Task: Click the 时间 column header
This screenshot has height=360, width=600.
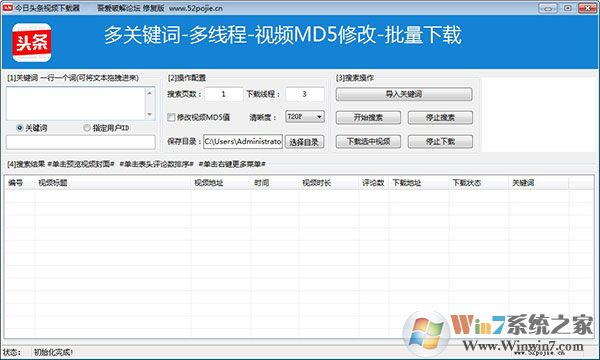Action: pyautogui.click(x=275, y=183)
